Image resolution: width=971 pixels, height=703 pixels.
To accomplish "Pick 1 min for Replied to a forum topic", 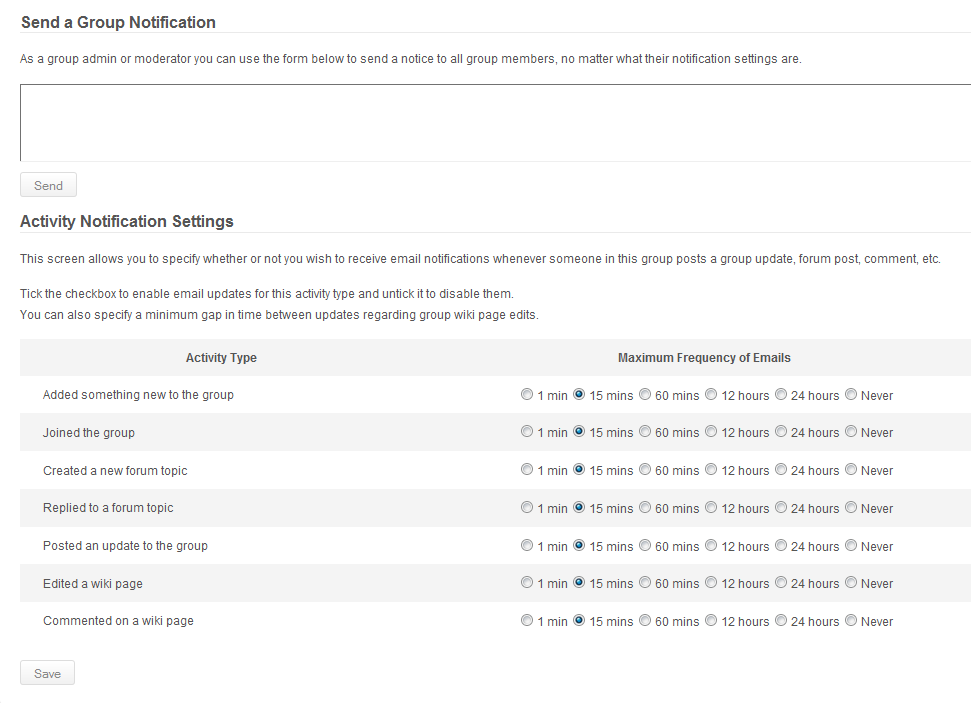I will [x=527, y=507].
